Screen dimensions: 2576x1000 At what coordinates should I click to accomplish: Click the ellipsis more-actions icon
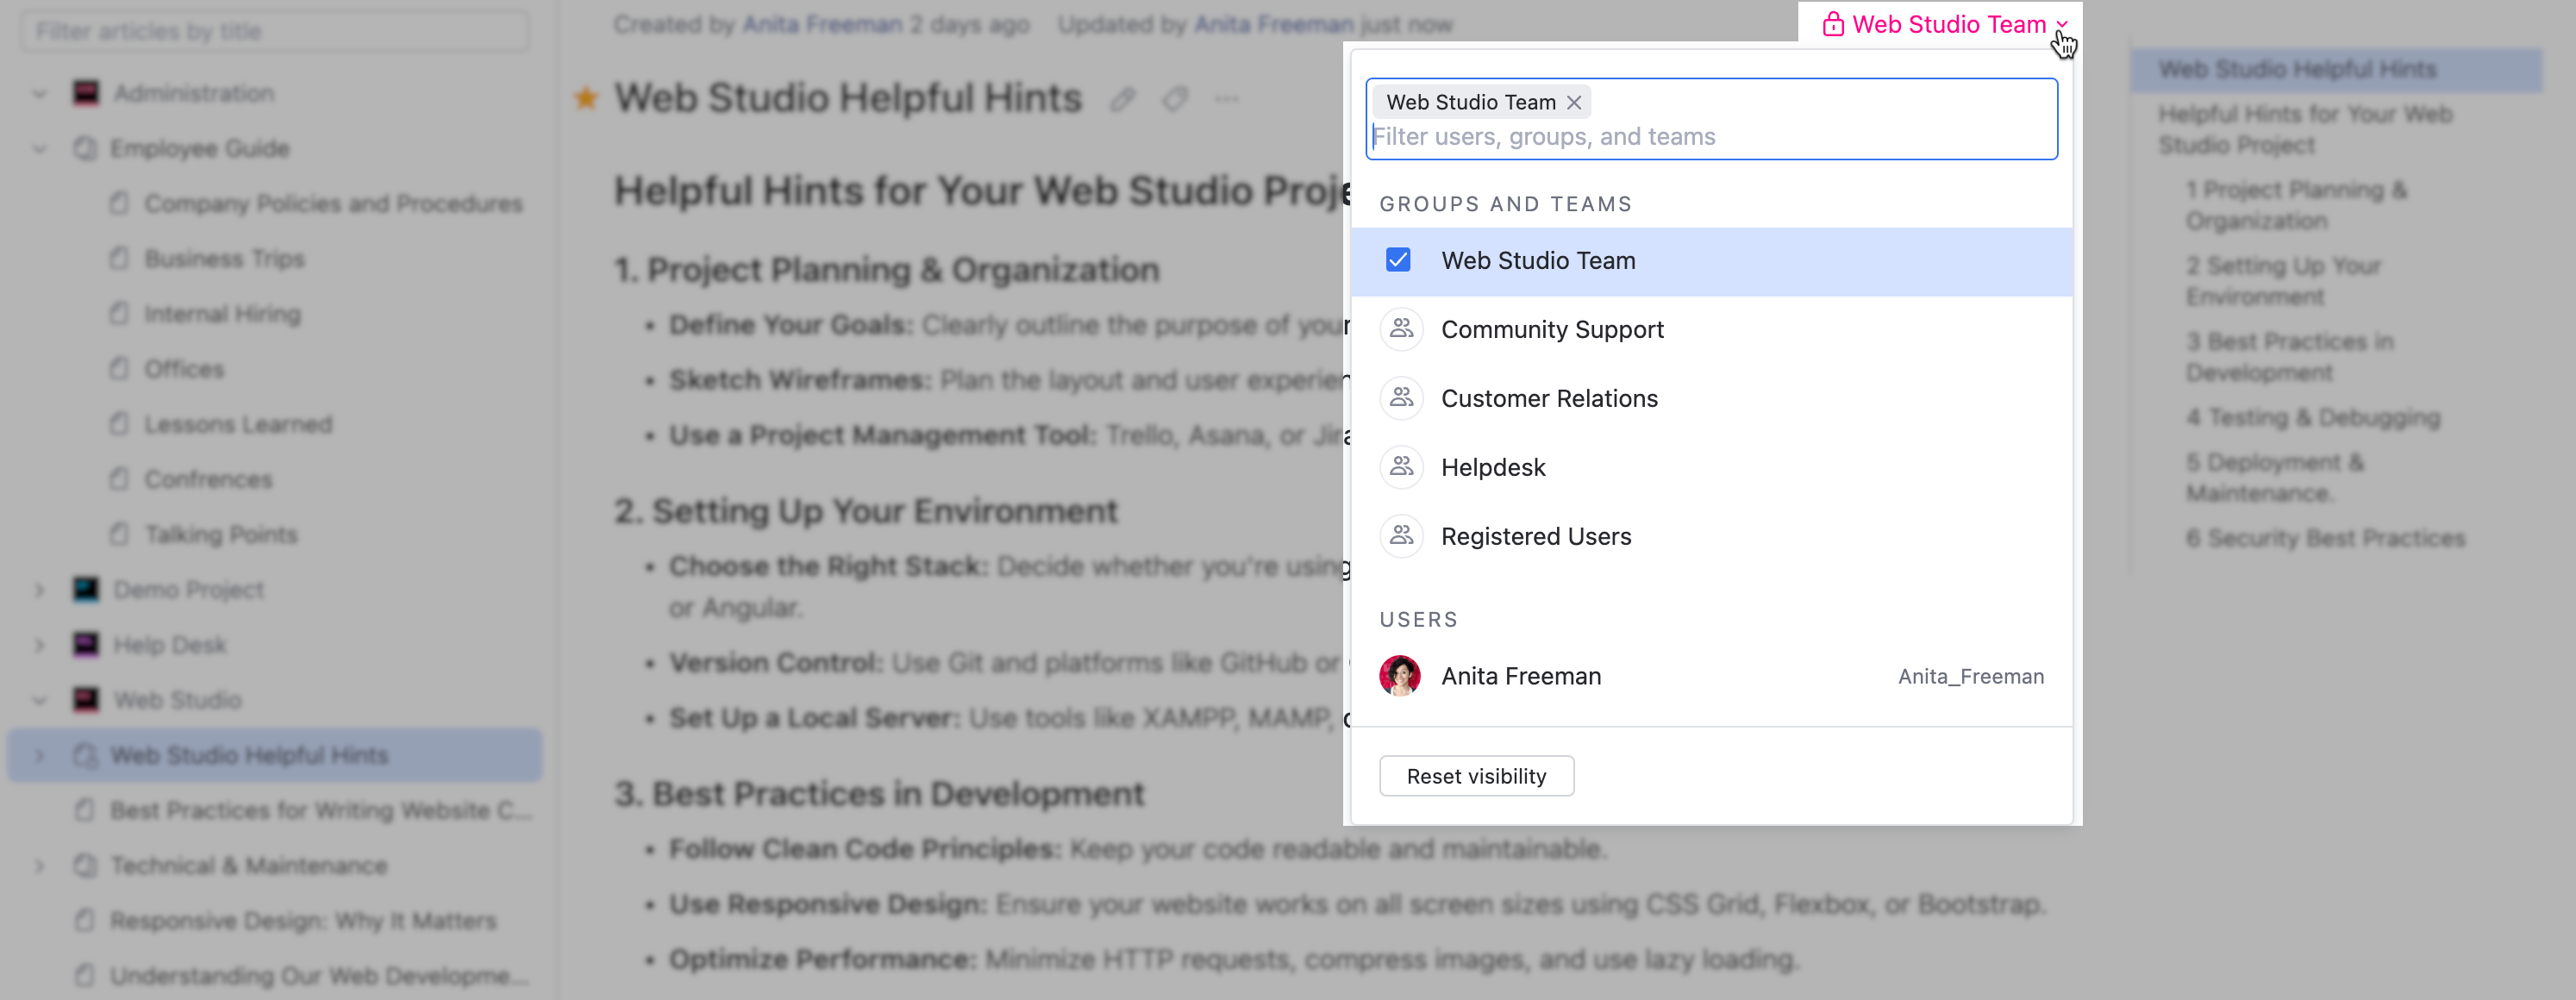[x=1227, y=98]
